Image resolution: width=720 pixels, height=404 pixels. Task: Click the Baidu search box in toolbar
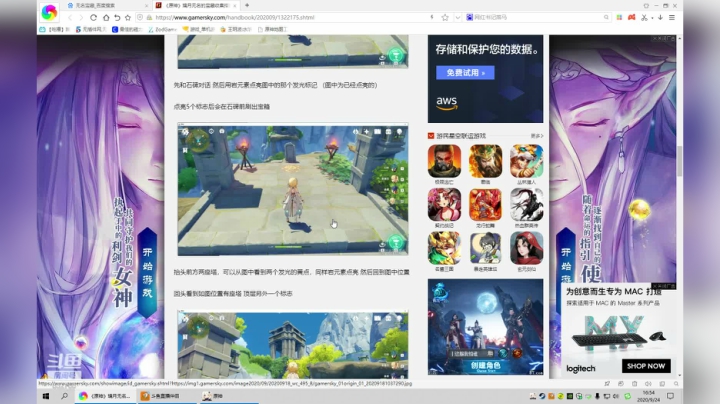[x=537, y=17]
